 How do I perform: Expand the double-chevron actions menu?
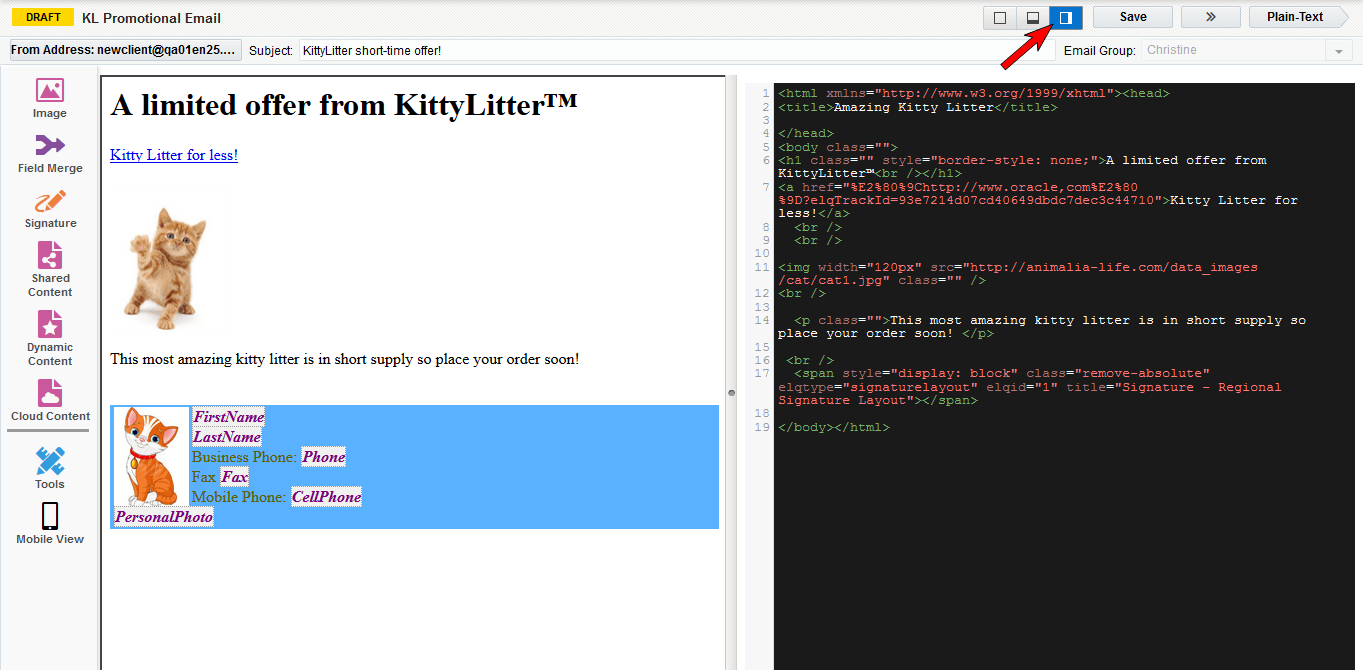[x=1210, y=17]
